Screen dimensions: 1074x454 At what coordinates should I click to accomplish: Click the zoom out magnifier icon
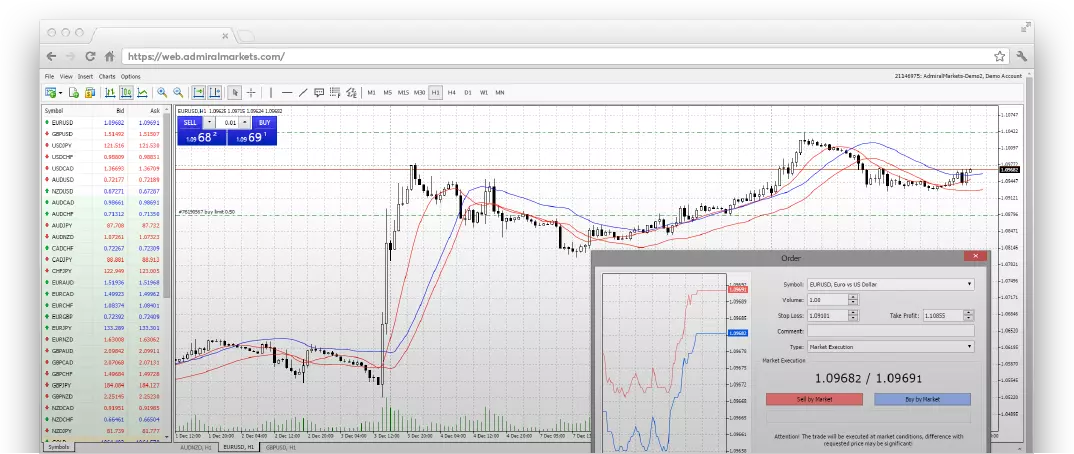tap(178, 92)
